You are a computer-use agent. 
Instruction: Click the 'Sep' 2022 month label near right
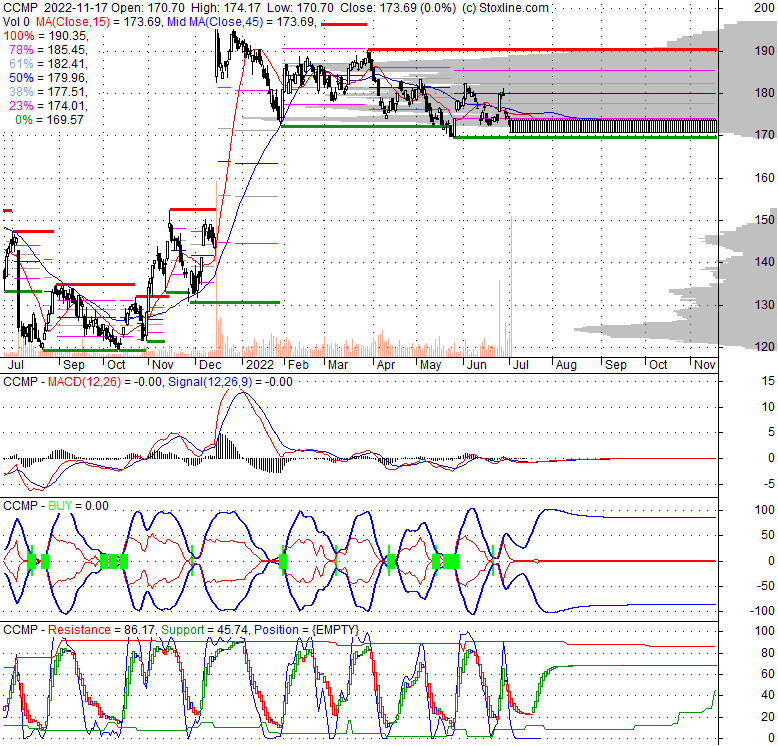pos(616,365)
